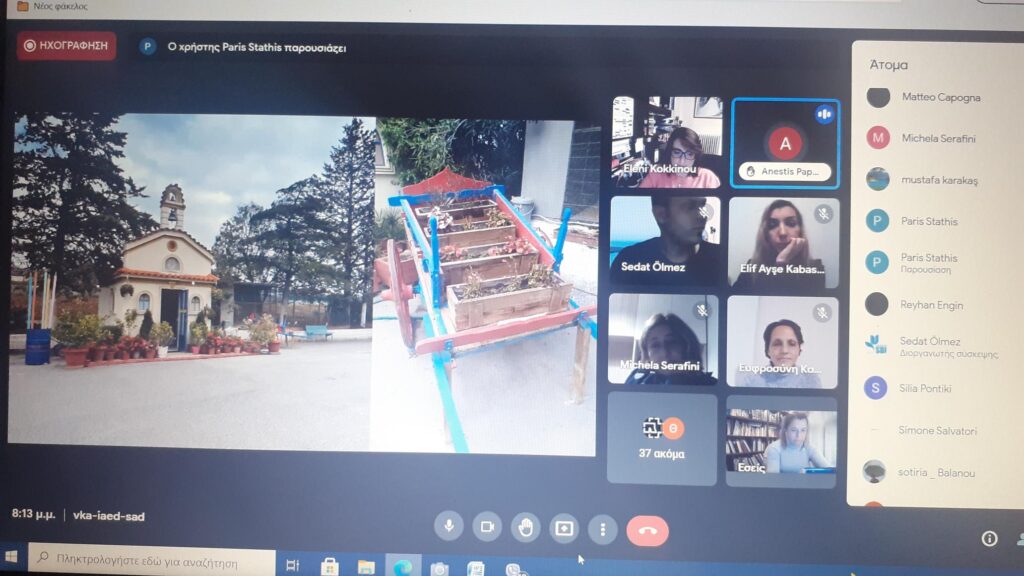Image resolution: width=1024 pixels, height=576 pixels.
Task: Click meeting code vka-iaed-sad
Action: click(108, 516)
